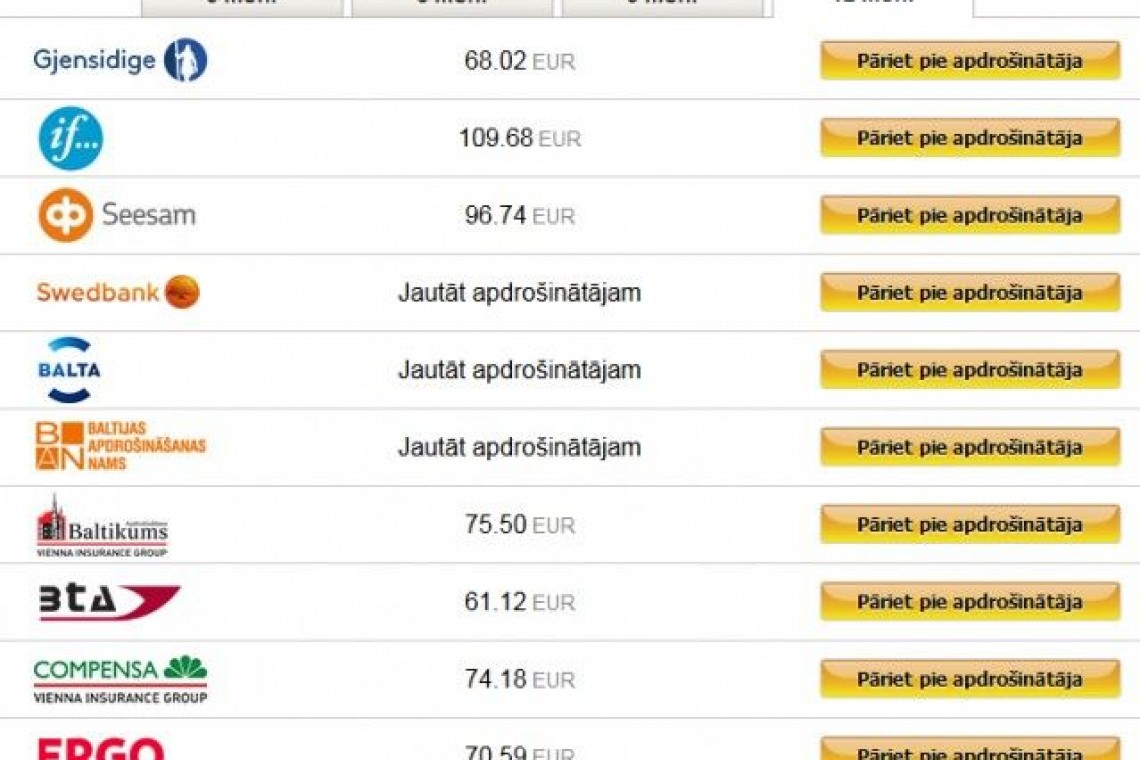
Task: Click 'Pāriet pie apdrošinātāja' for if...
Action: click(970, 137)
